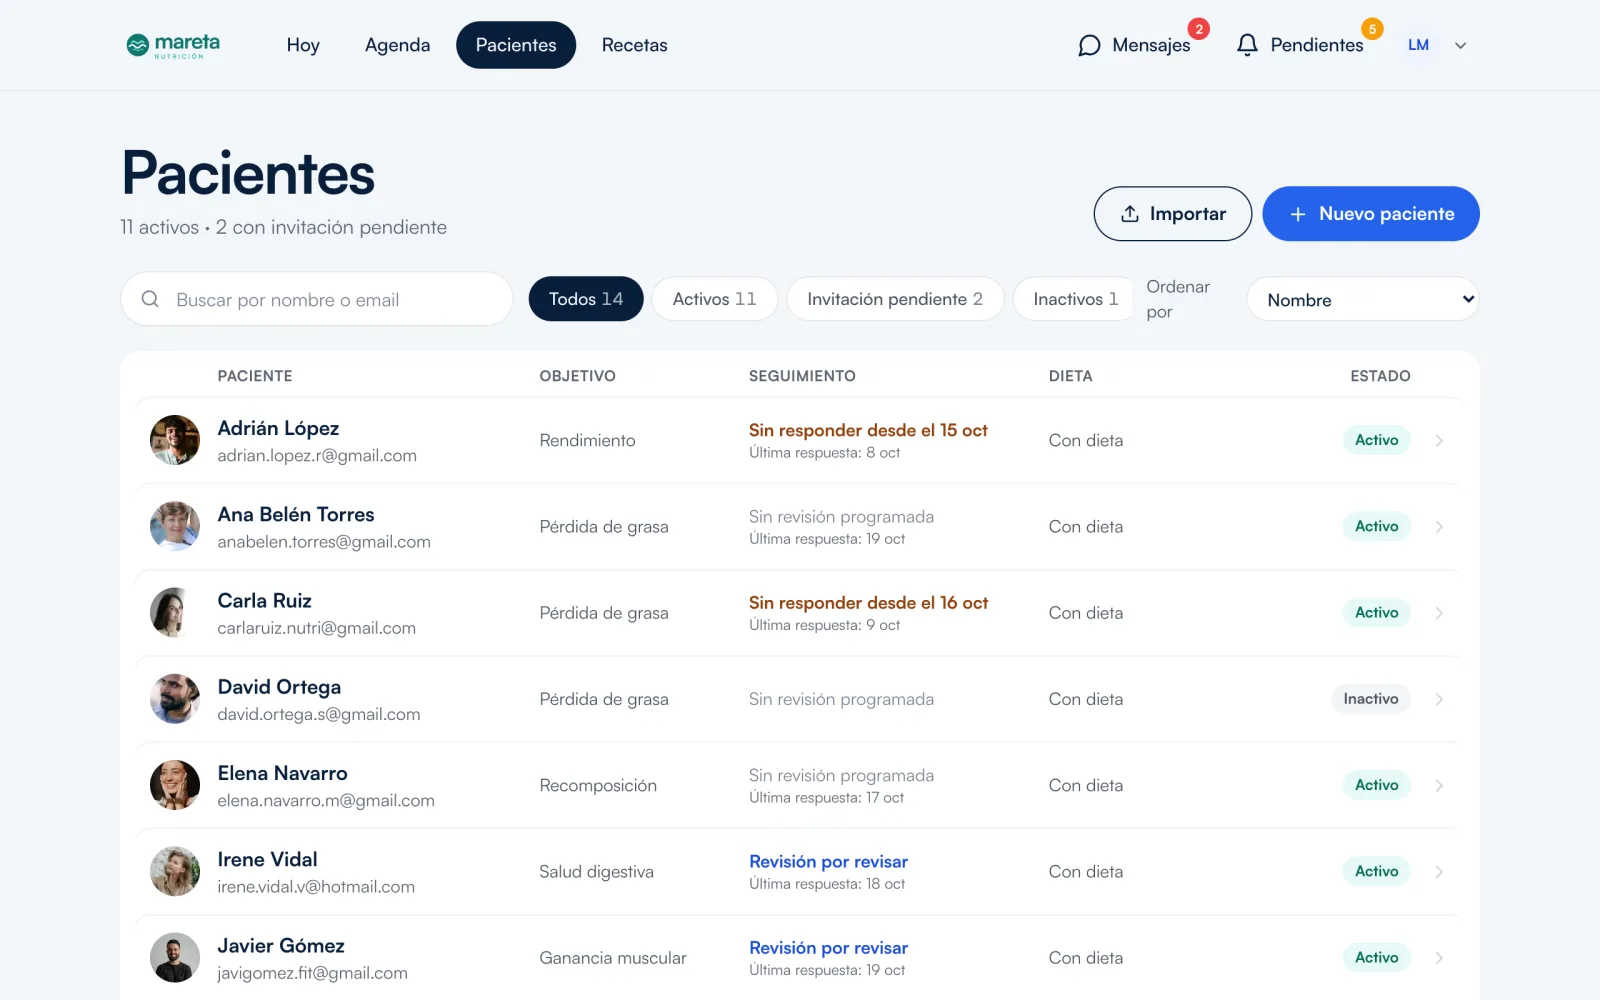Viewport: 1600px width, 1000px height.
Task: Open Javier Gómez row chevron
Action: pos(1439,958)
